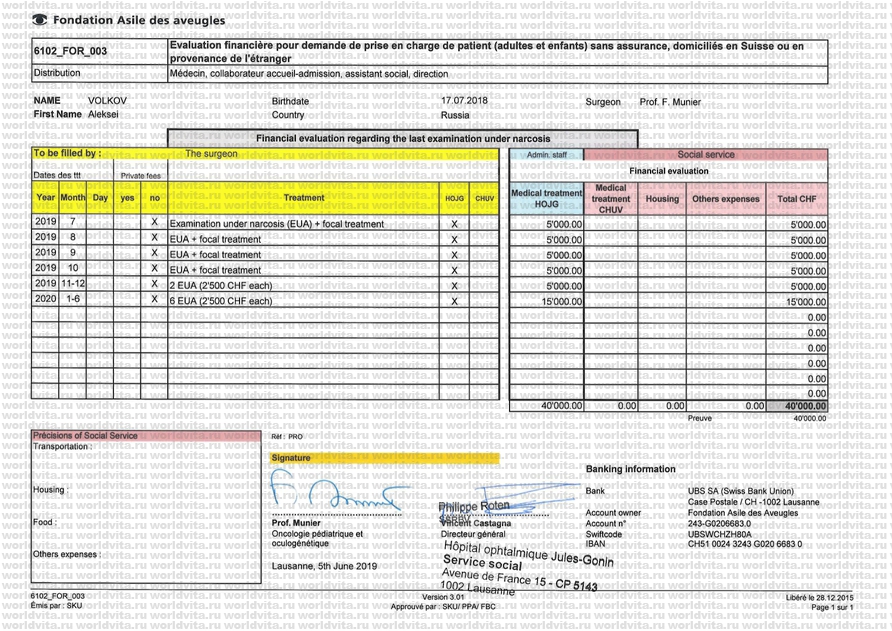Click the 'Medical treatment CHUV' column header
This screenshot has height=631, width=892.
pos(610,199)
